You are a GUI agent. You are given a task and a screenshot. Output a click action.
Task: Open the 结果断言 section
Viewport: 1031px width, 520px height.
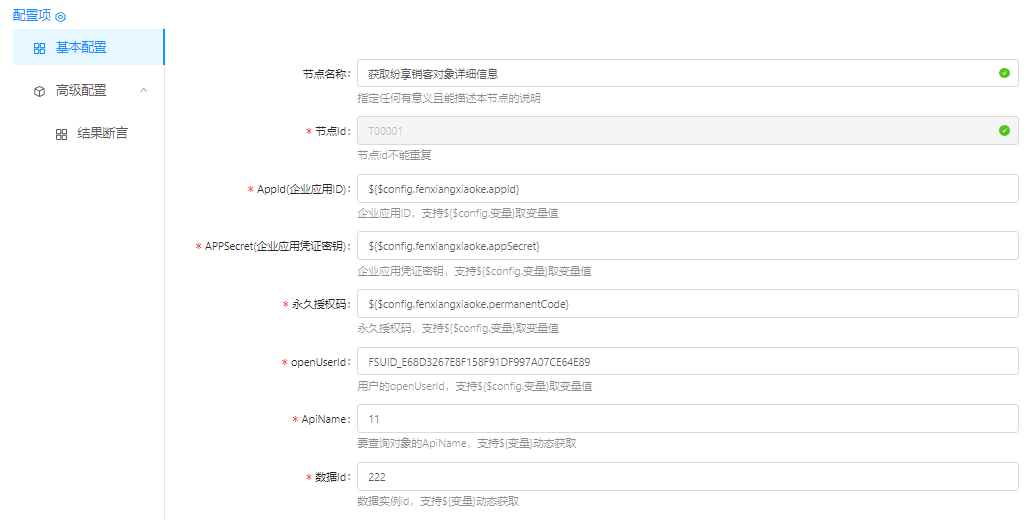click(x=102, y=134)
